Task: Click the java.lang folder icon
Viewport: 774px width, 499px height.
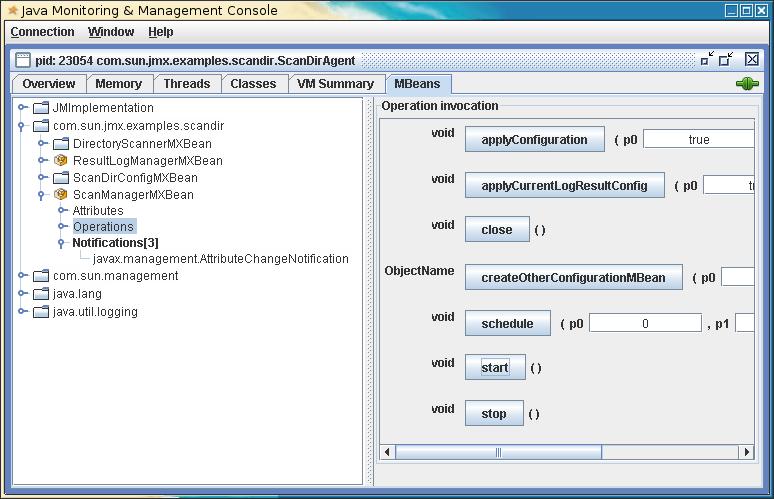Action: click(40, 294)
